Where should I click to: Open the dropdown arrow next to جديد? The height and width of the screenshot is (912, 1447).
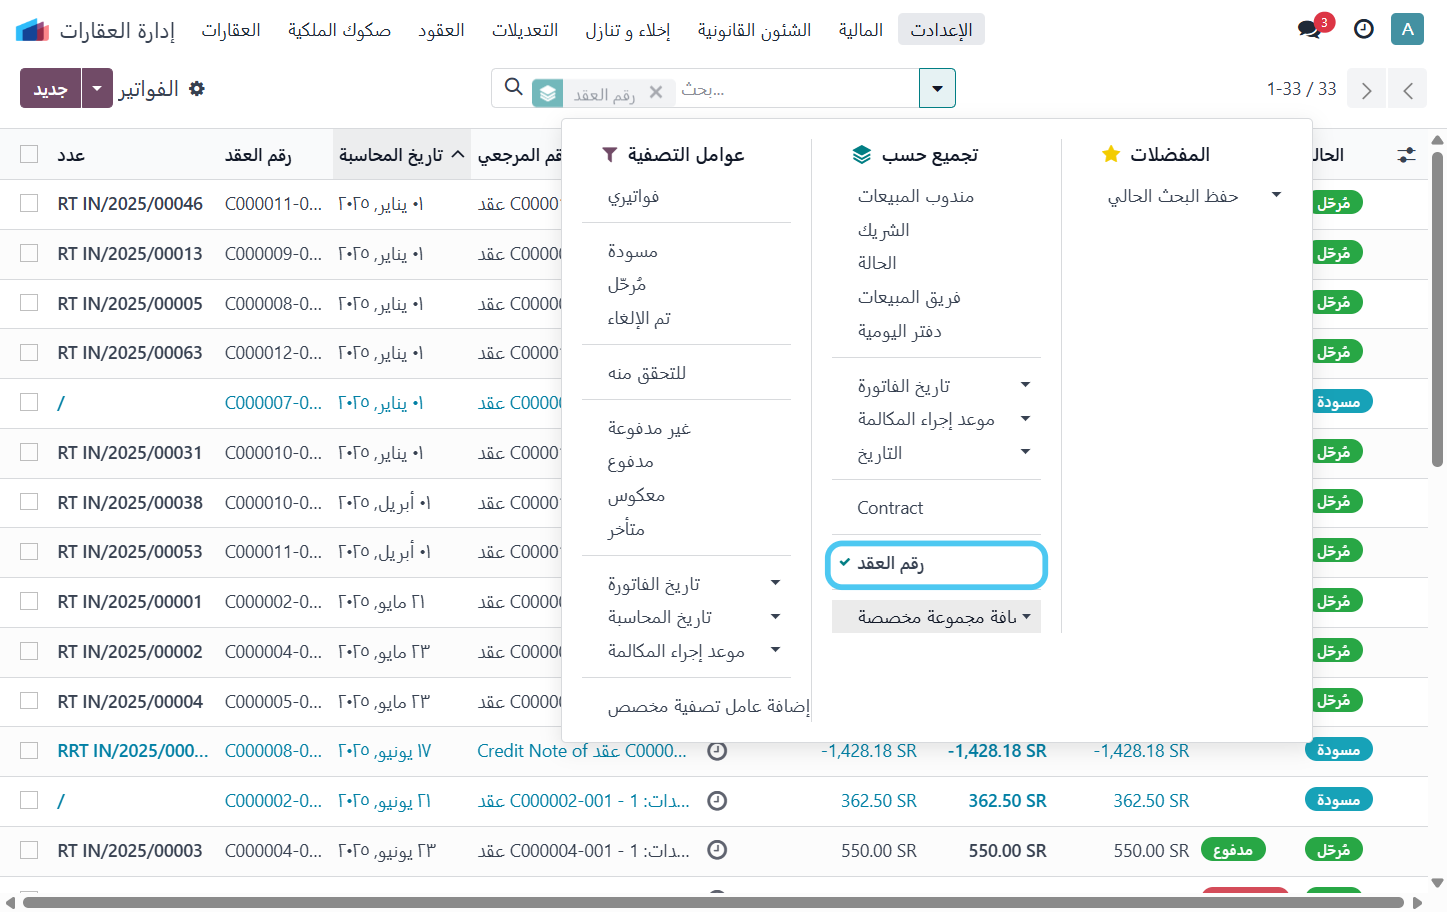tap(97, 88)
